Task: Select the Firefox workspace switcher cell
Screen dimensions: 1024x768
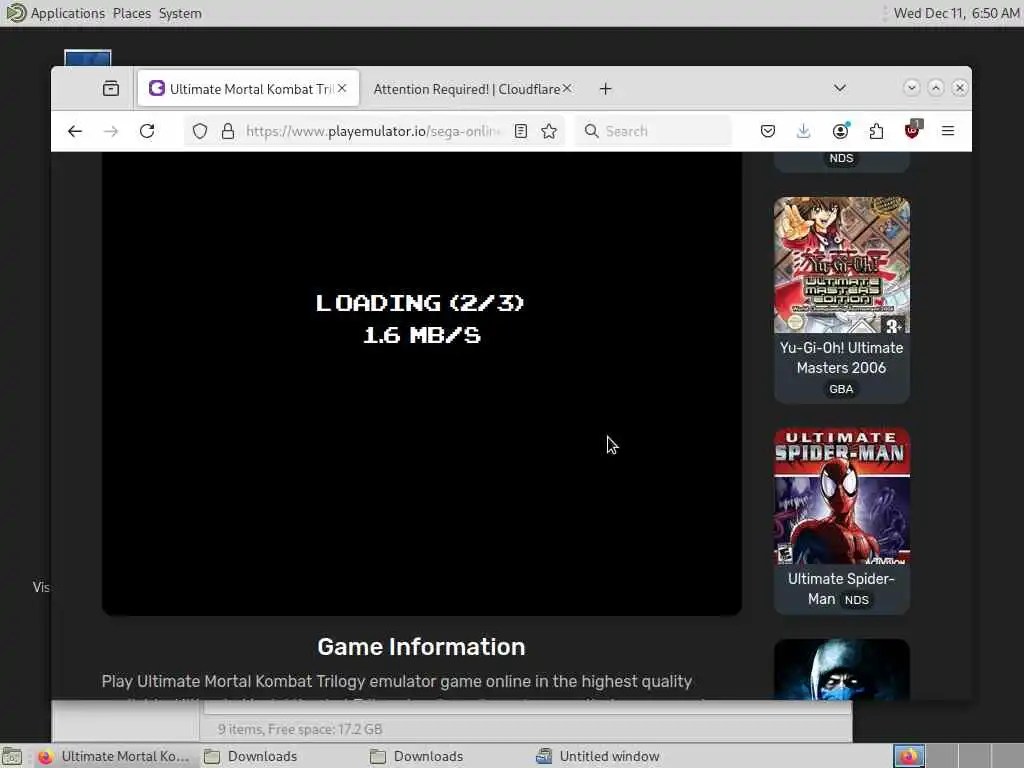Action: [x=909, y=756]
